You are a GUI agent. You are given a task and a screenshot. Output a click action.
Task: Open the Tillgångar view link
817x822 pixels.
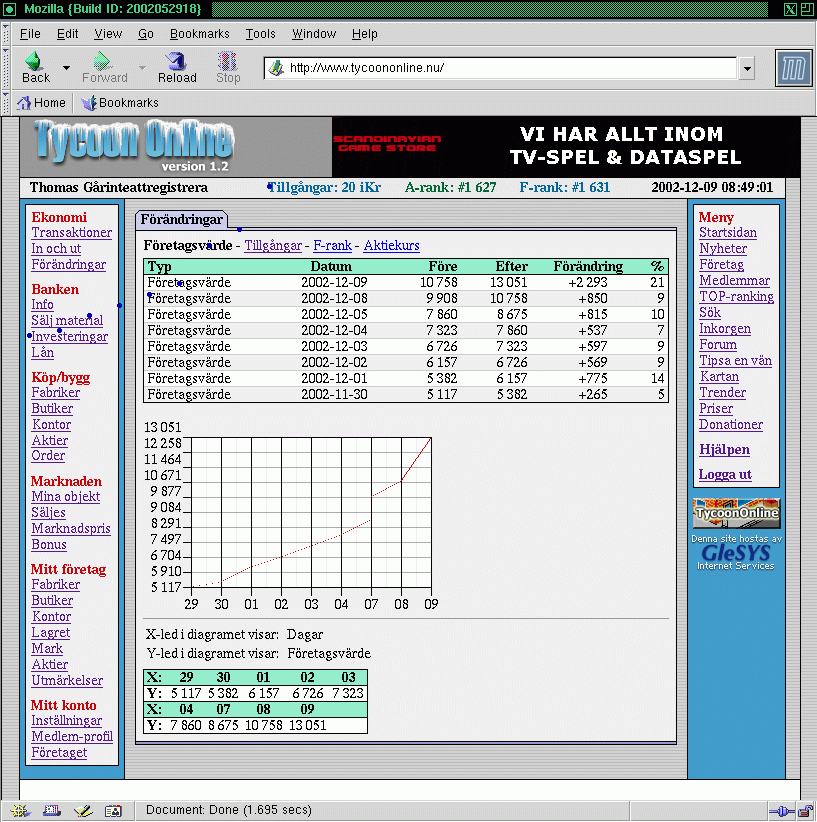pos(273,245)
